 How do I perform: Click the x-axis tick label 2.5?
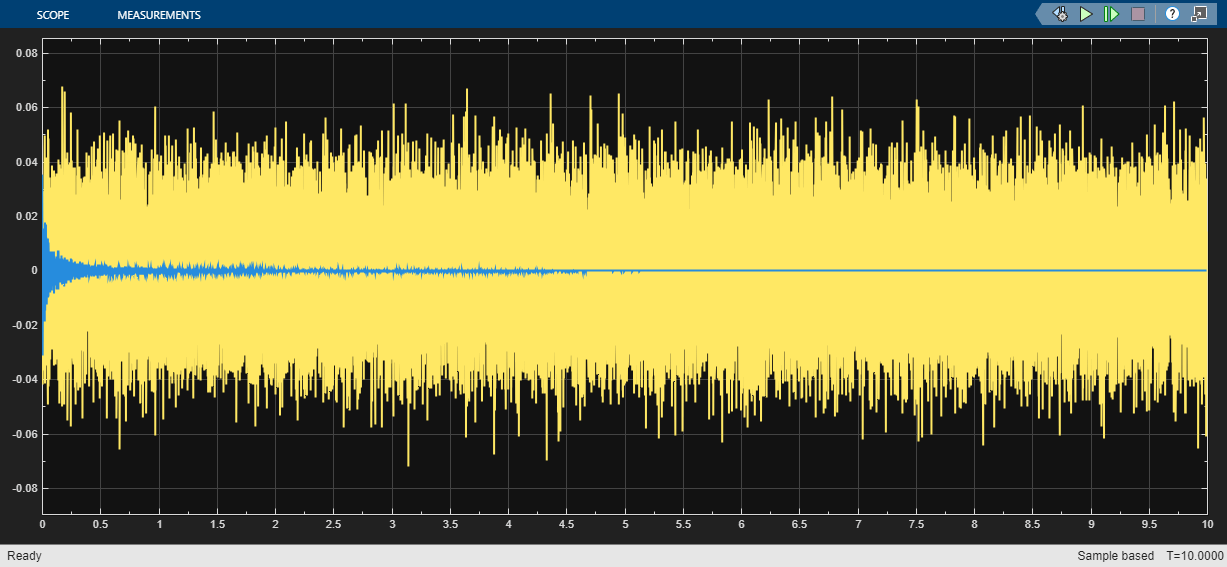(x=333, y=523)
